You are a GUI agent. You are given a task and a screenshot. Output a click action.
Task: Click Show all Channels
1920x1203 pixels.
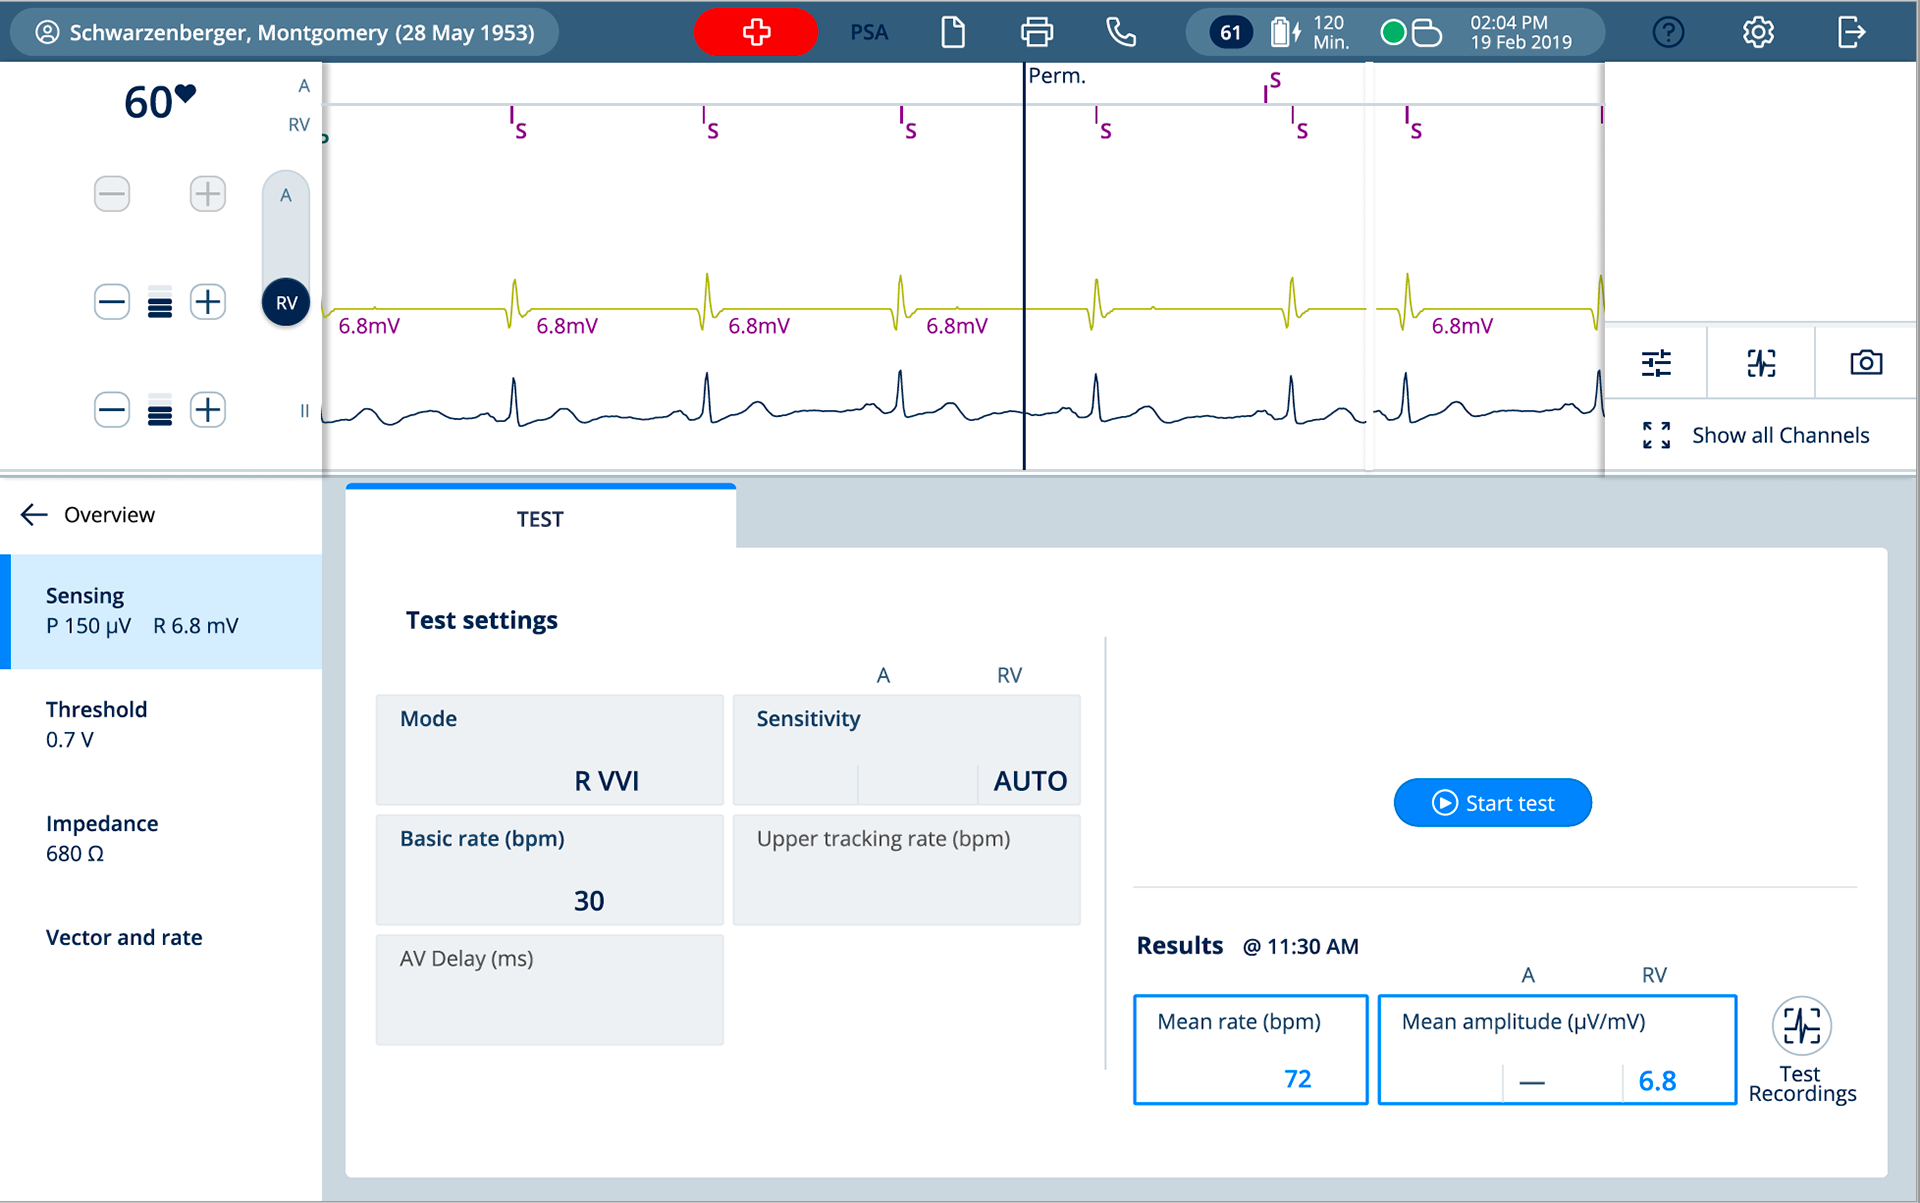(1780, 435)
